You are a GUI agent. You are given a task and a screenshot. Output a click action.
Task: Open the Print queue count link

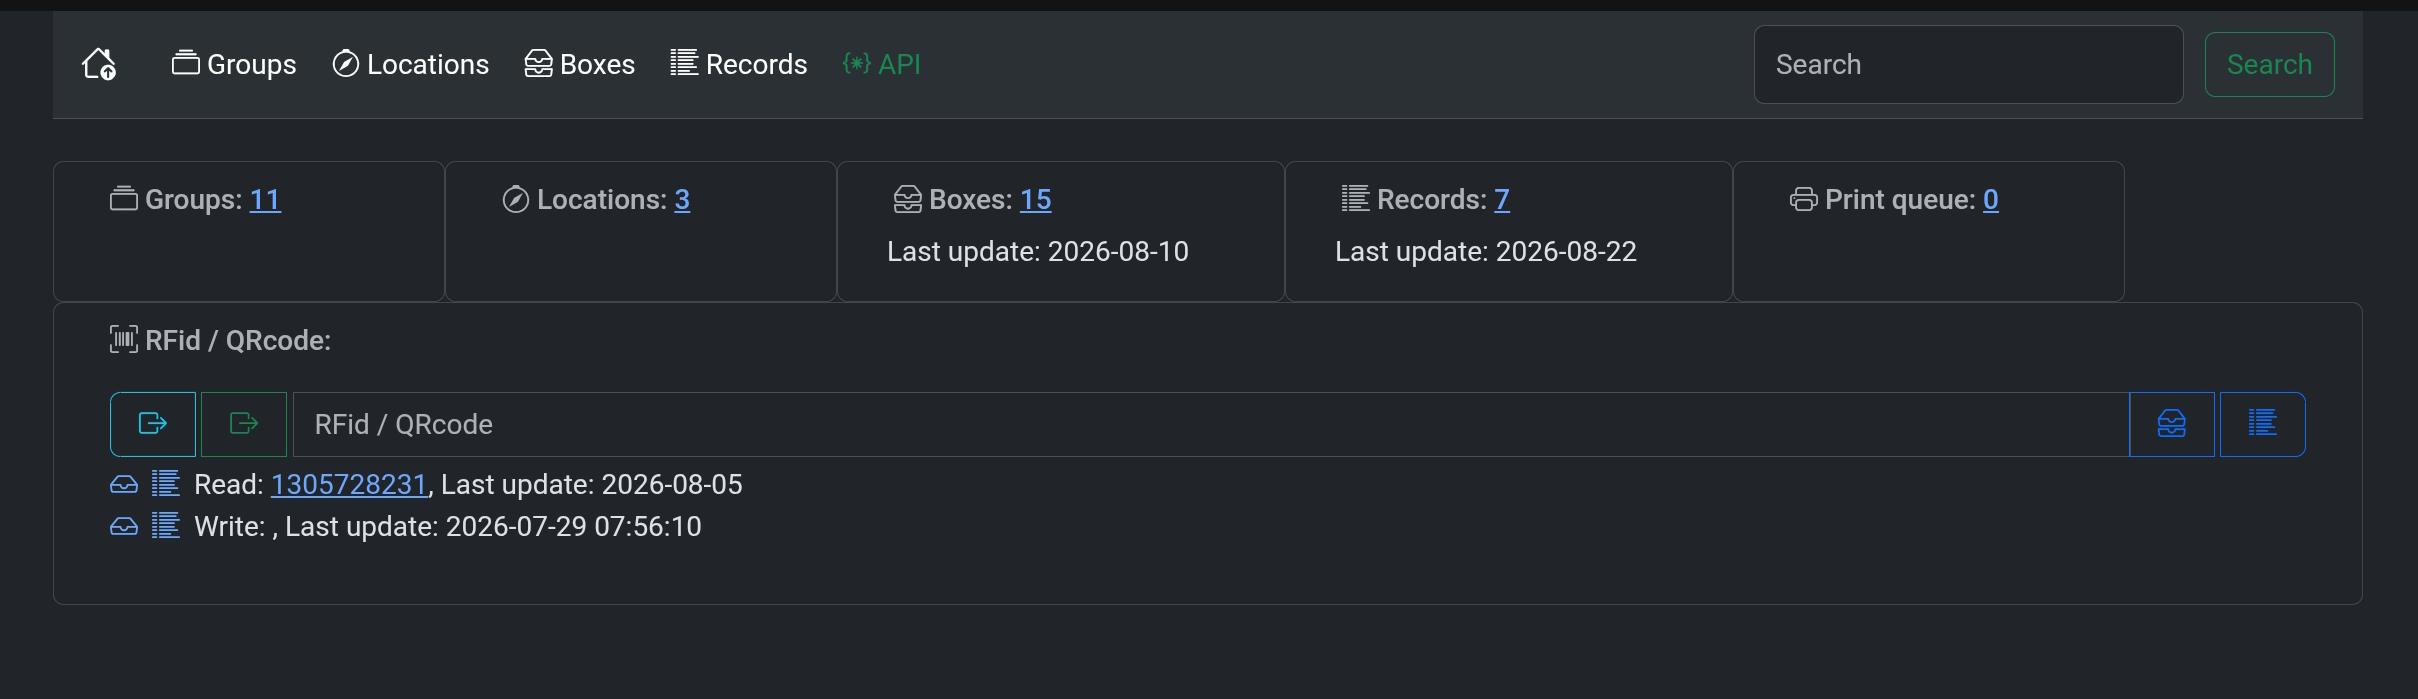click(1991, 200)
